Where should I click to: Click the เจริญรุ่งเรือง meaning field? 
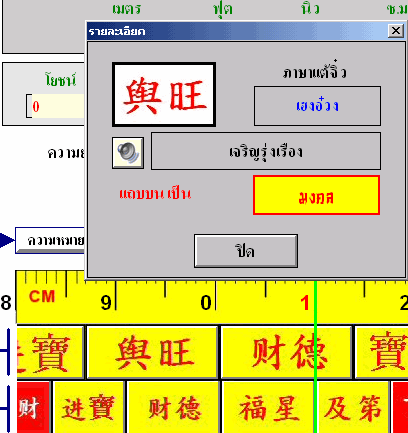[266, 151]
